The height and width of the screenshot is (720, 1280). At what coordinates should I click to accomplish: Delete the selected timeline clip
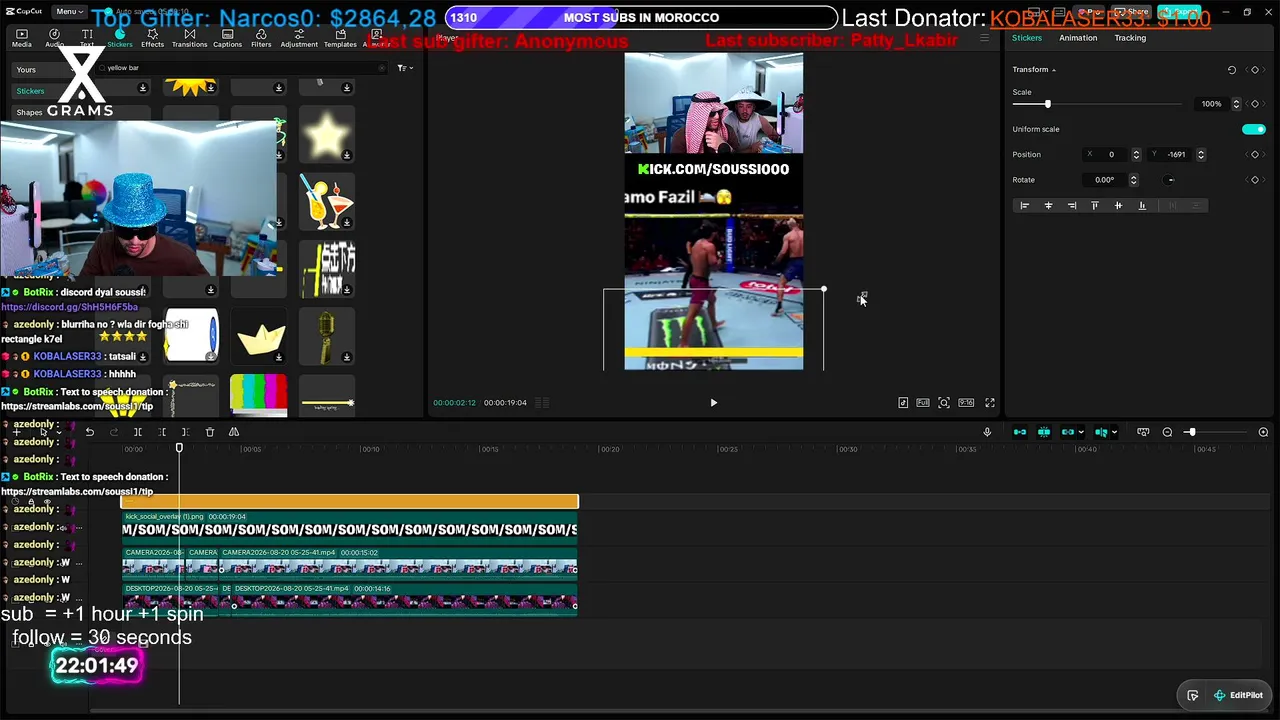click(210, 432)
